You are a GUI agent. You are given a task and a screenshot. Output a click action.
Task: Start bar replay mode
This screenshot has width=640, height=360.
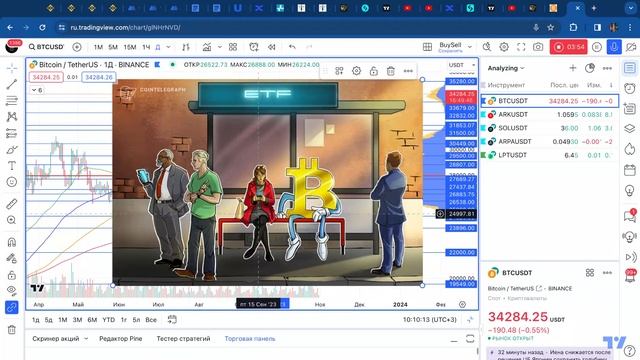pyautogui.click(x=271, y=47)
